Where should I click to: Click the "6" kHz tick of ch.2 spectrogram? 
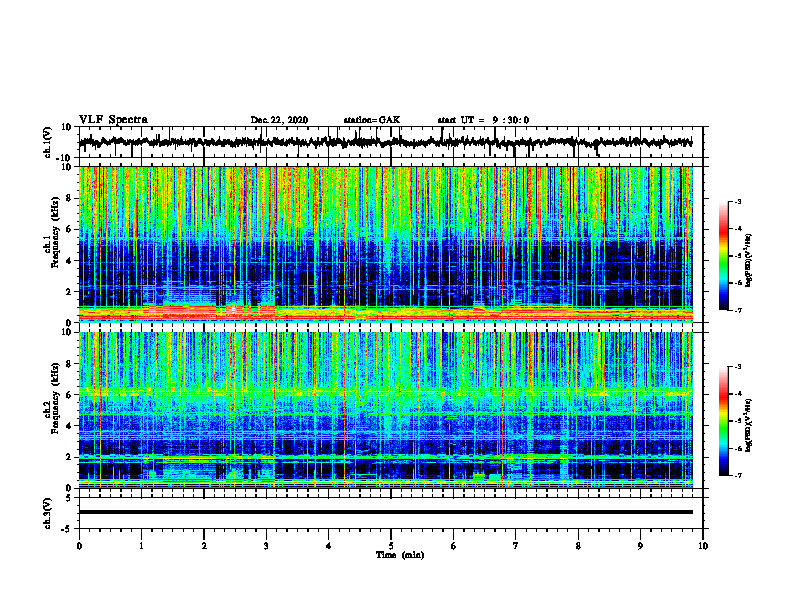pos(69,395)
